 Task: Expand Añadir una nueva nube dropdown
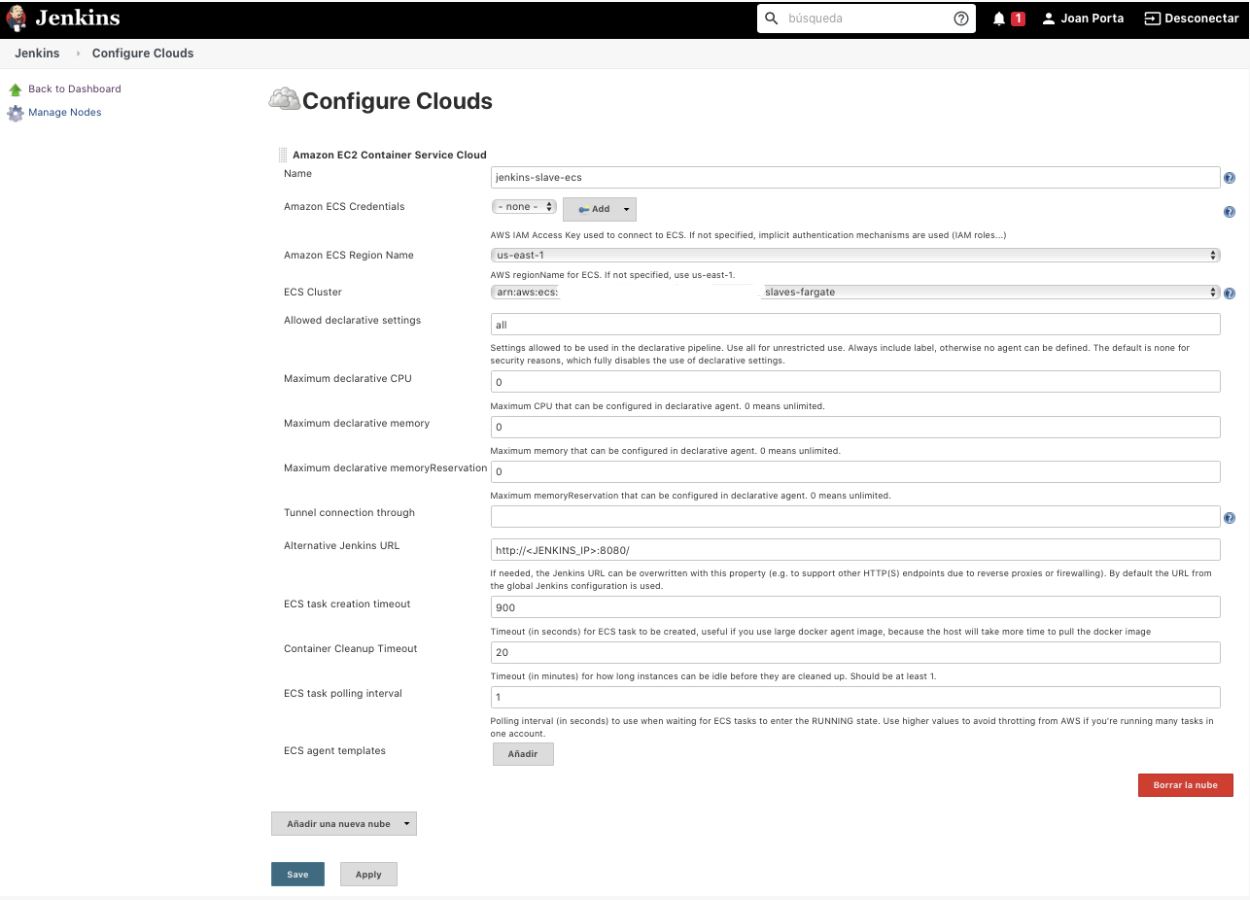[343, 823]
